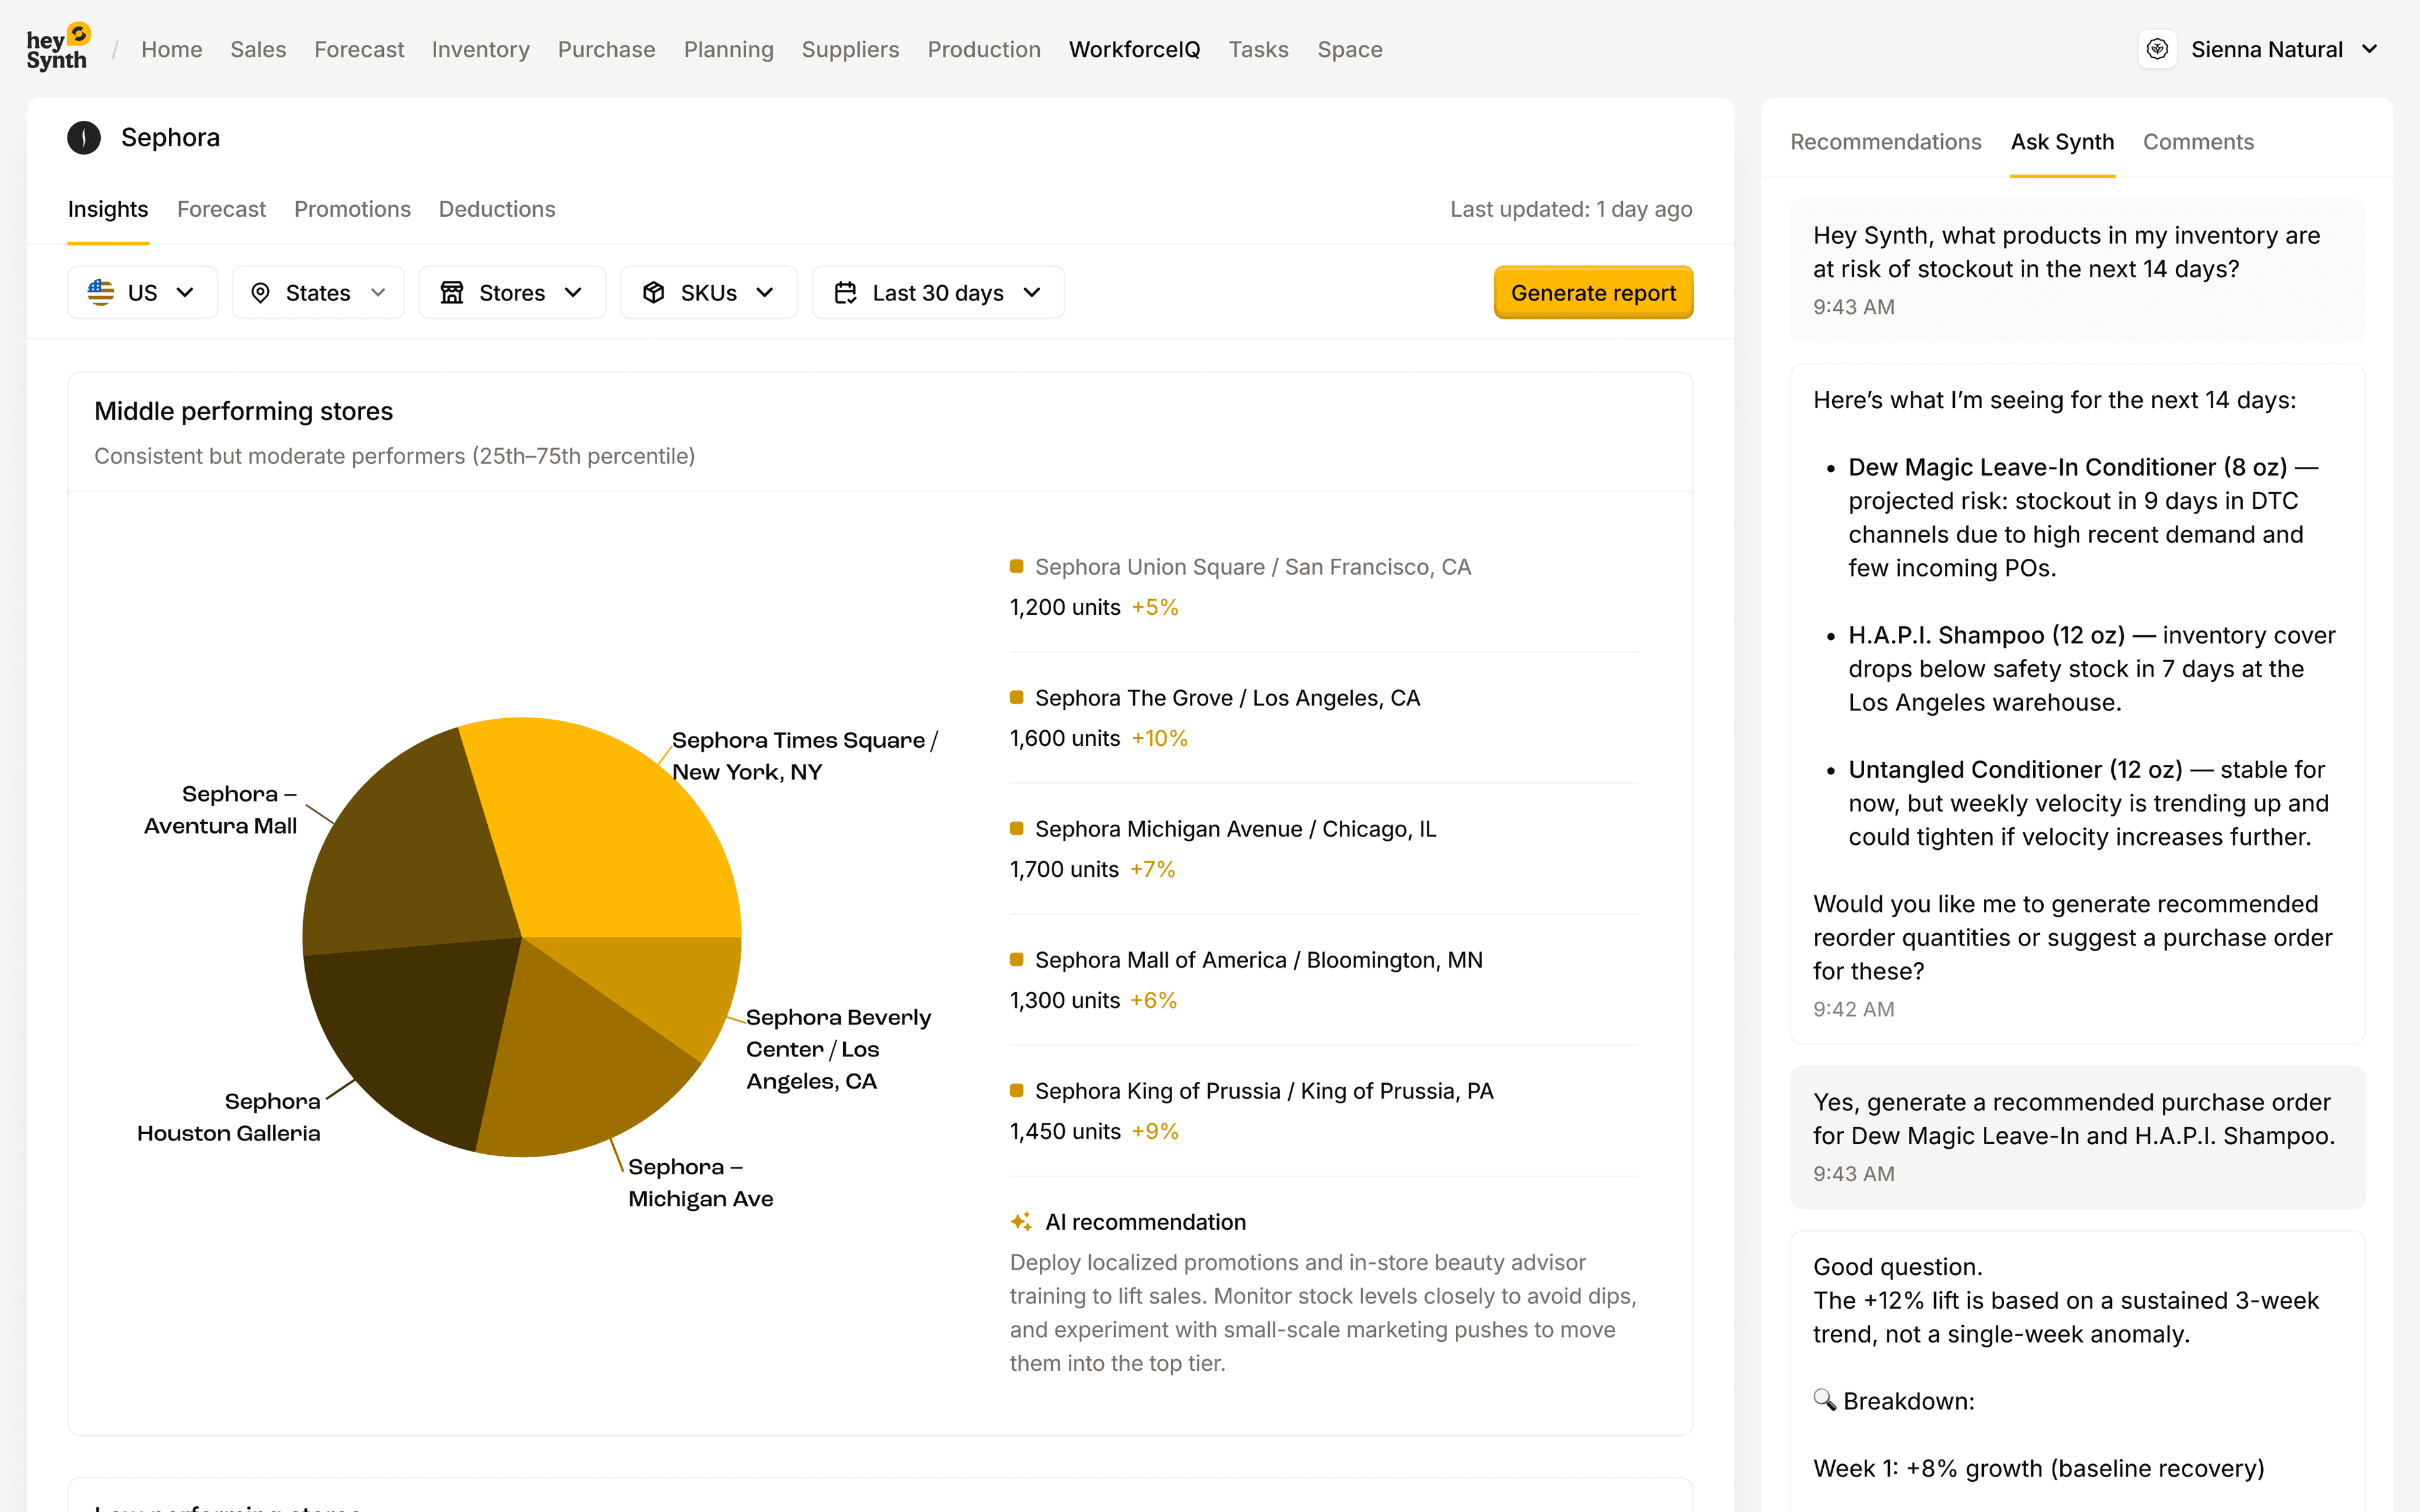Open WorkforceIQ from the top navigation

tap(1134, 49)
